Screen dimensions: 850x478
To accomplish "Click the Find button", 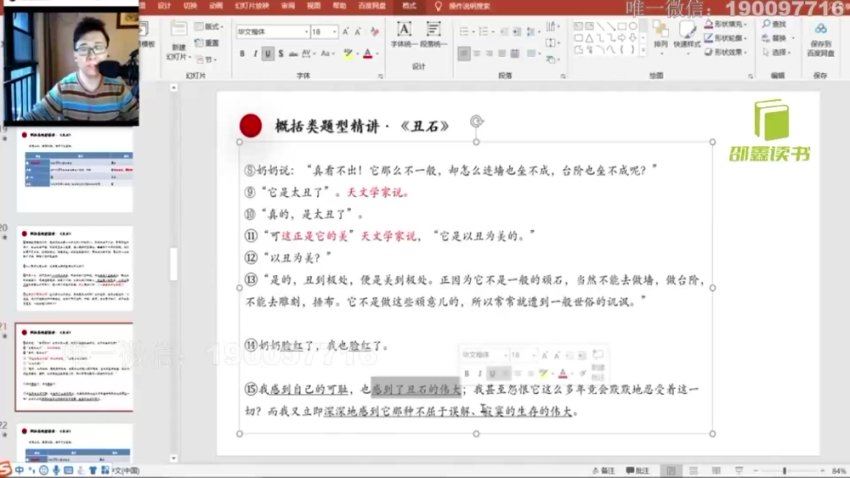I will coord(774,24).
